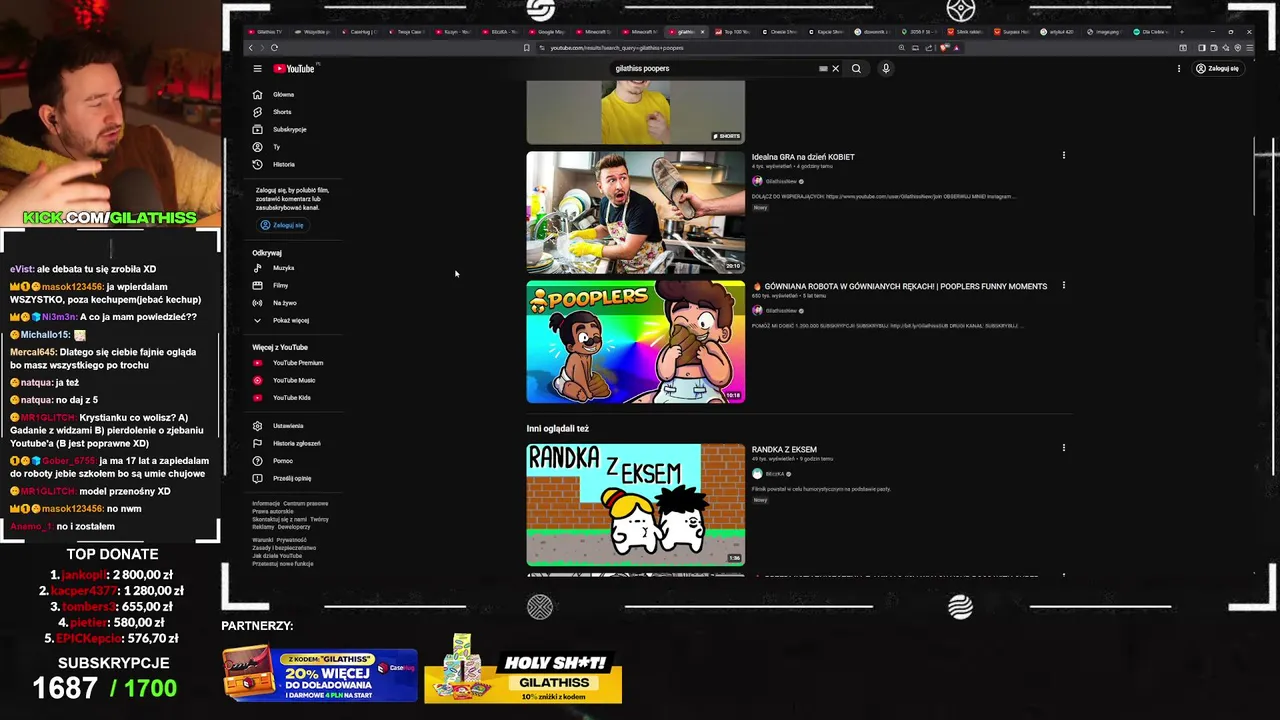Image resolution: width=1280 pixels, height=720 pixels.
Task: Switch to the Google Mapy tab
Action: [548, 32]
